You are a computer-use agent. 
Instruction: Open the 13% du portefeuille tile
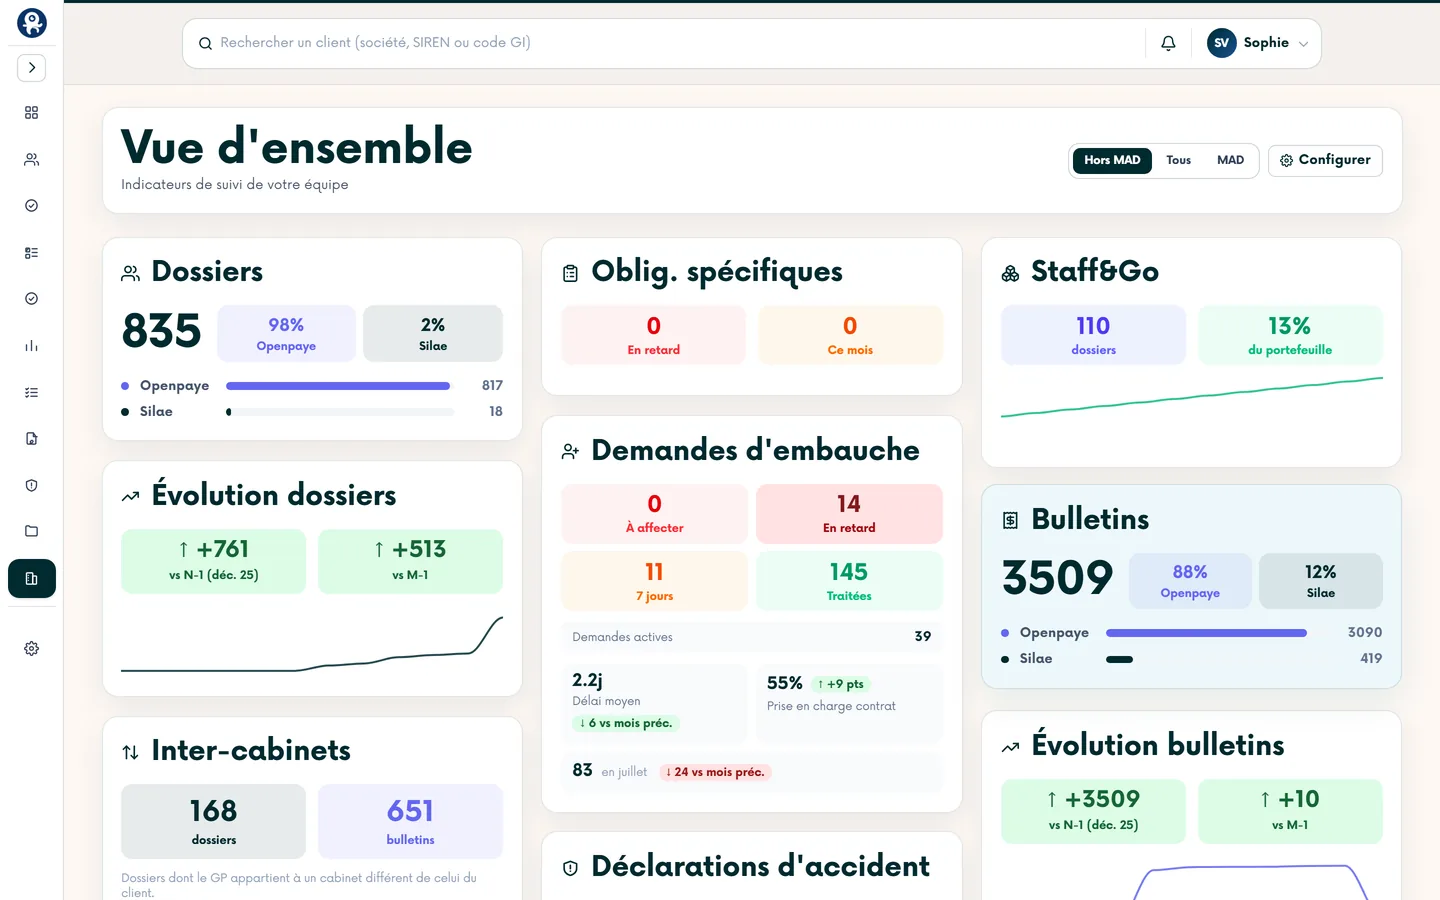(1290, 336)
